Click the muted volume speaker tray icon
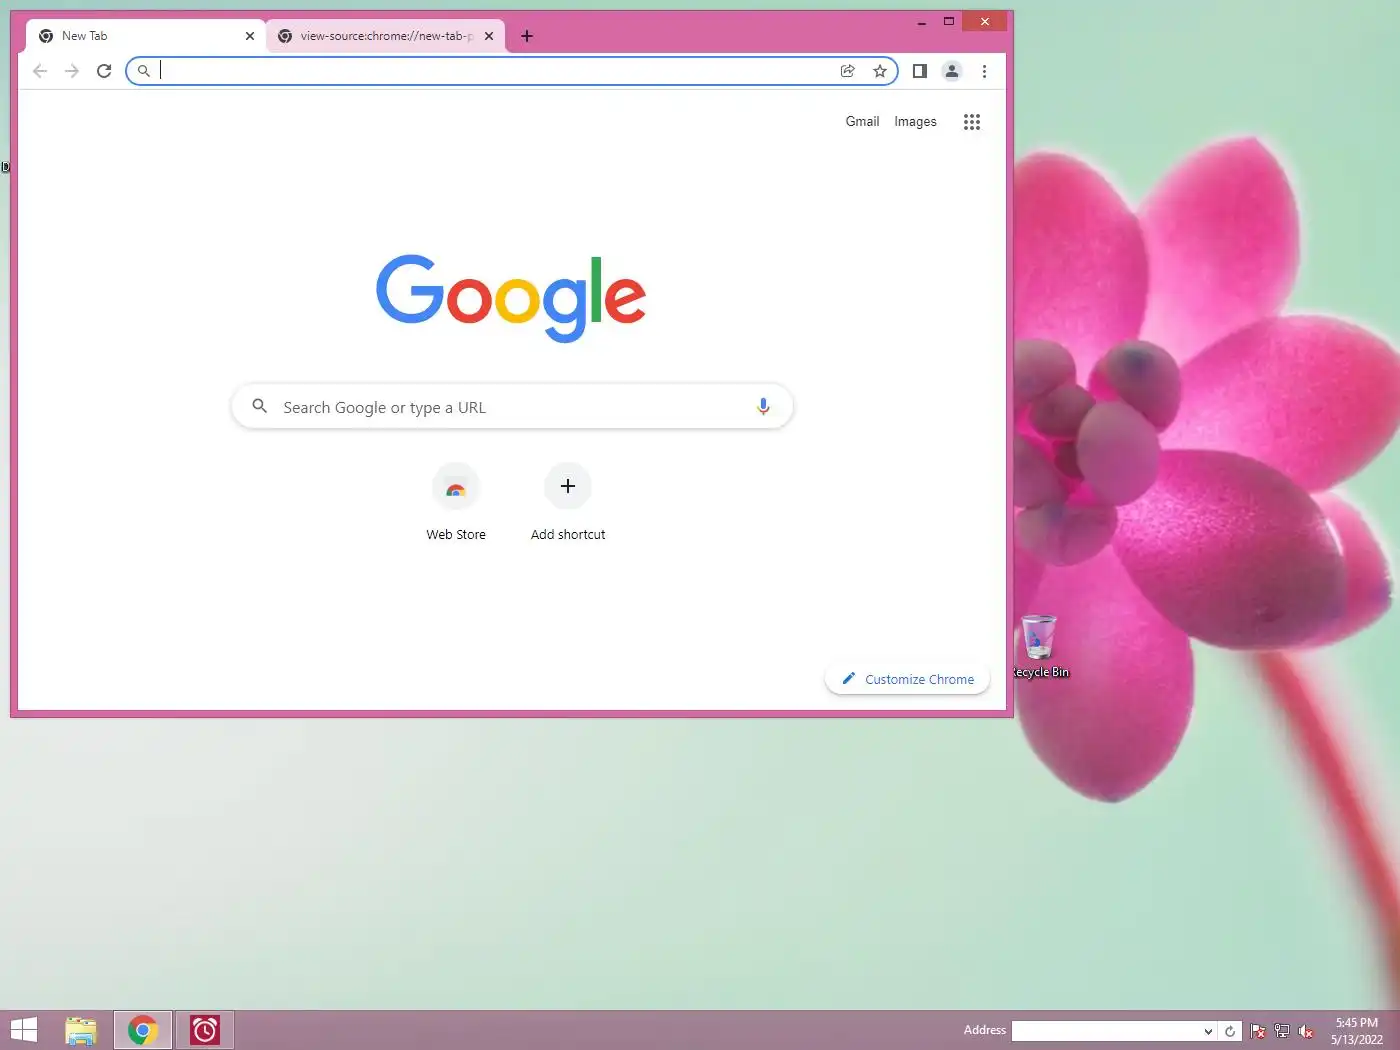 click(x=1306, y=1031)
